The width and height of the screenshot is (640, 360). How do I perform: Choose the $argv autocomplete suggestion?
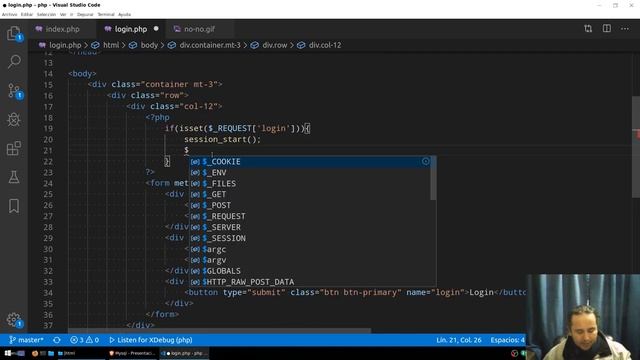[x=309, y=260]
